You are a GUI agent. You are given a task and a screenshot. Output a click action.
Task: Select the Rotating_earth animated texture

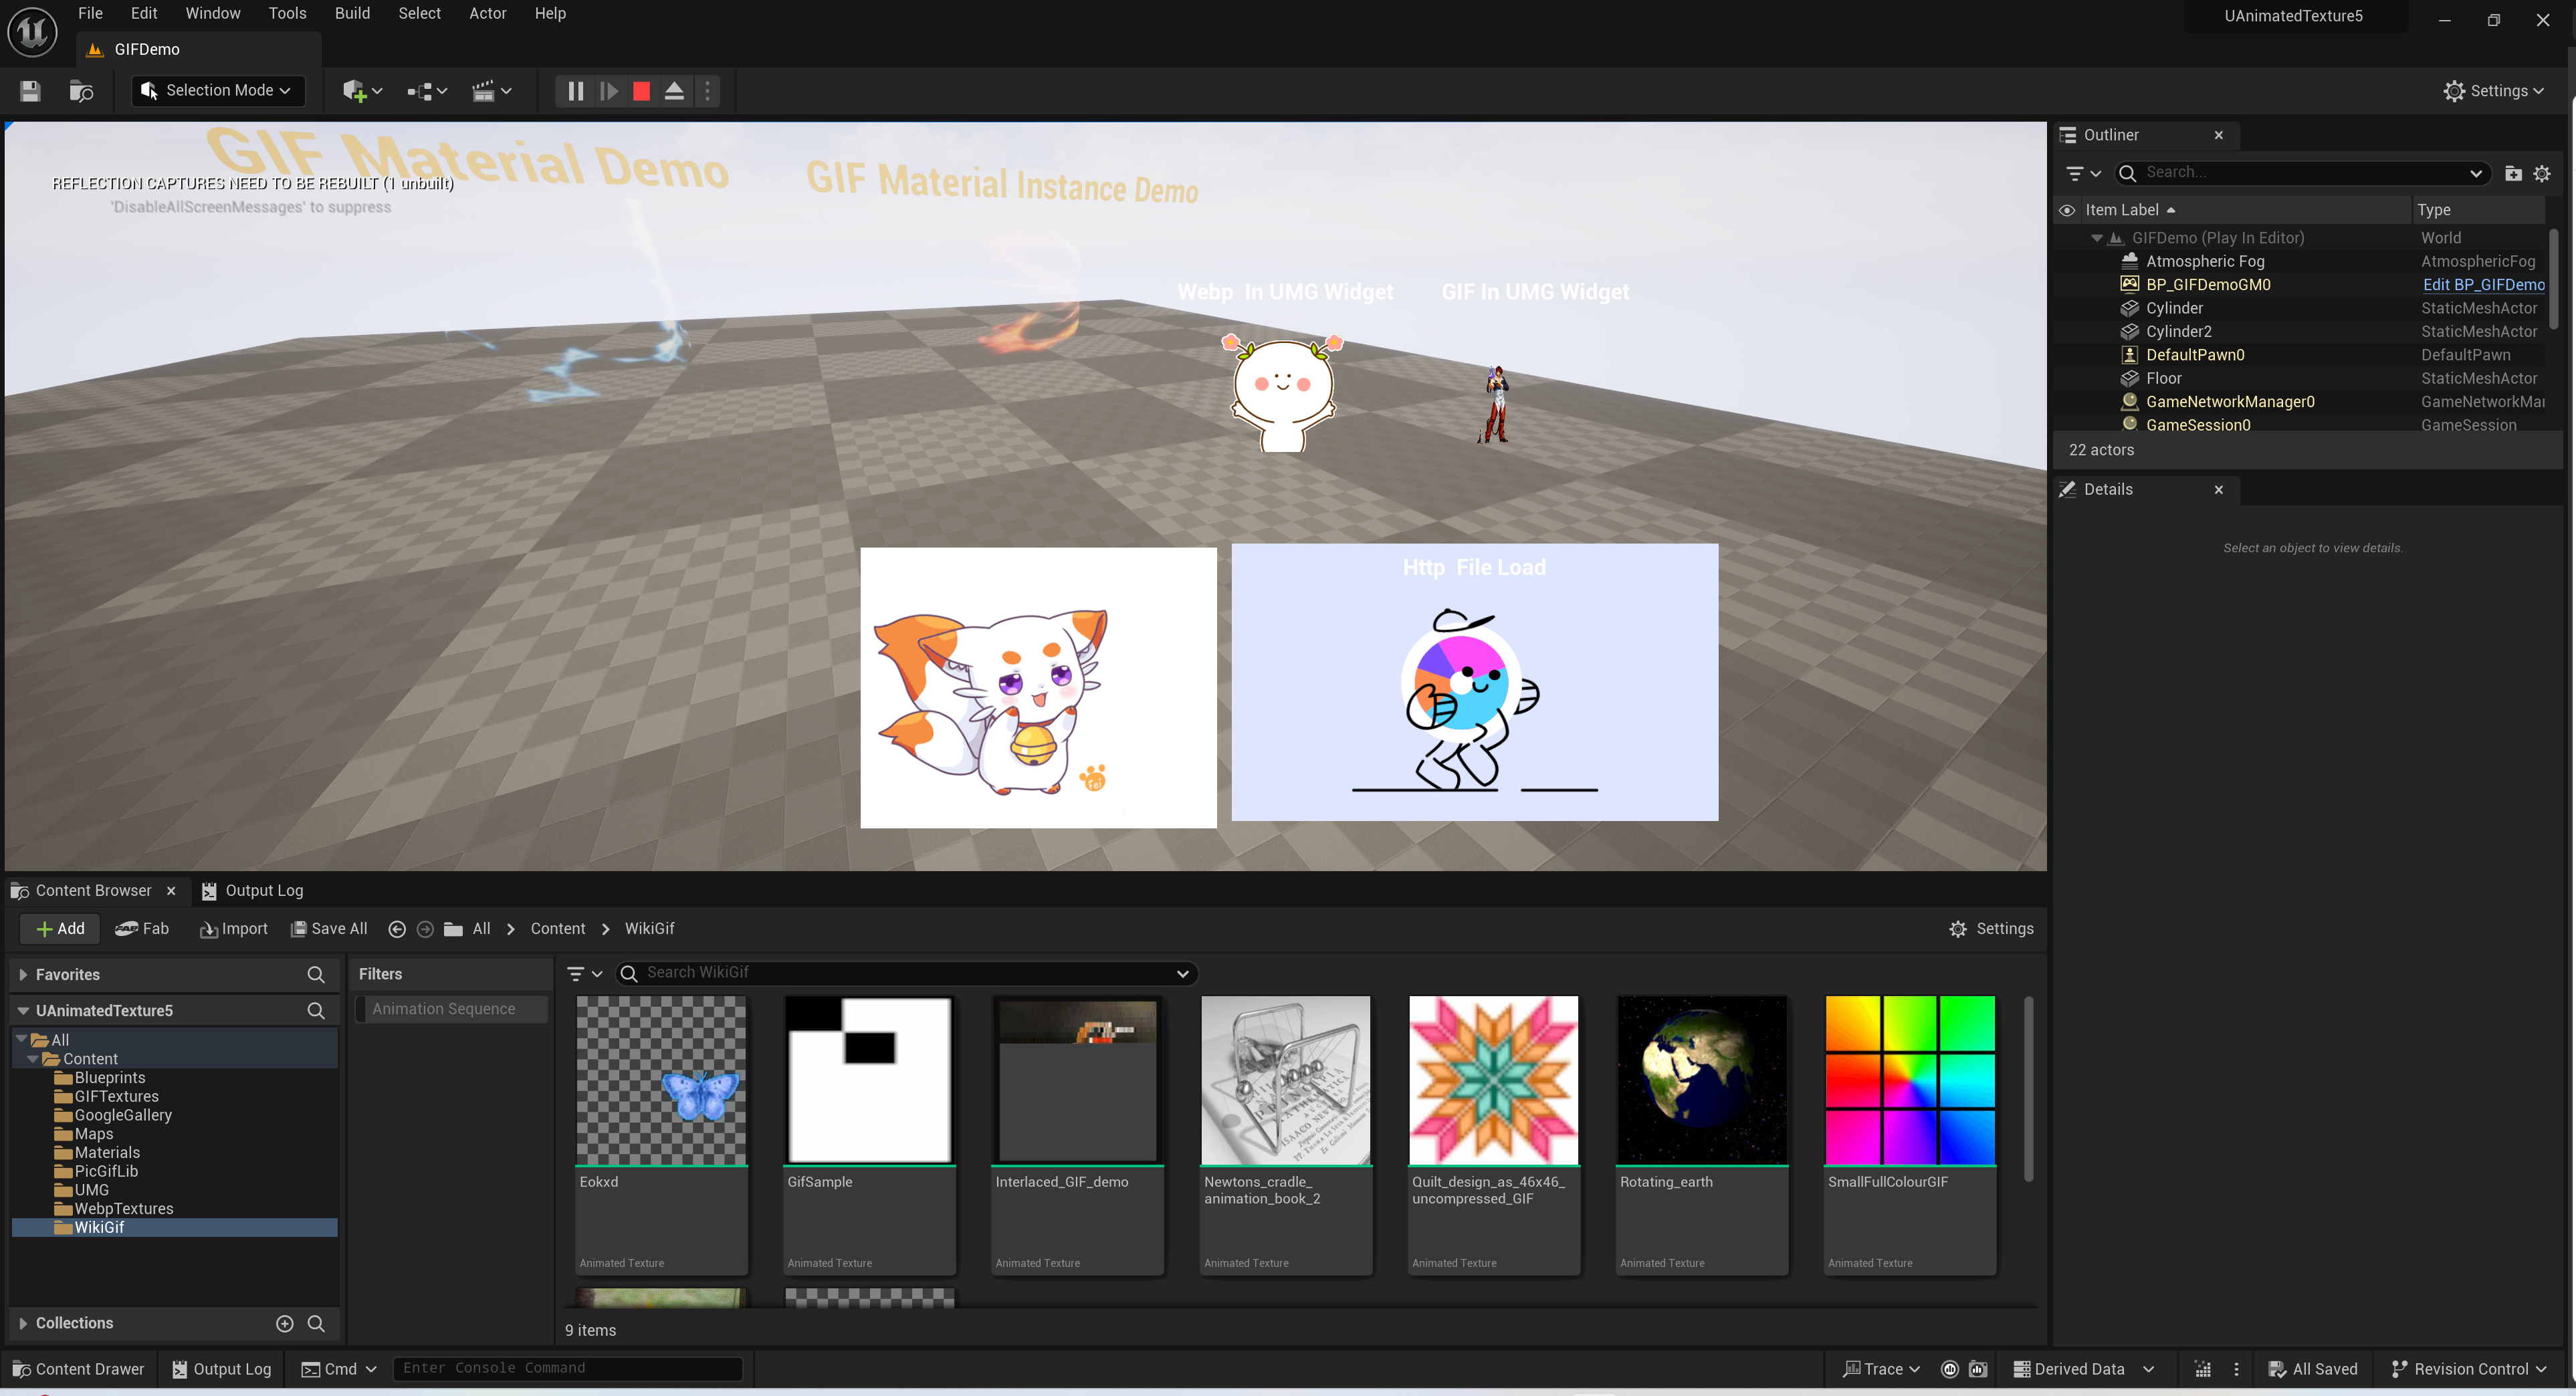pos(1702,1134)
